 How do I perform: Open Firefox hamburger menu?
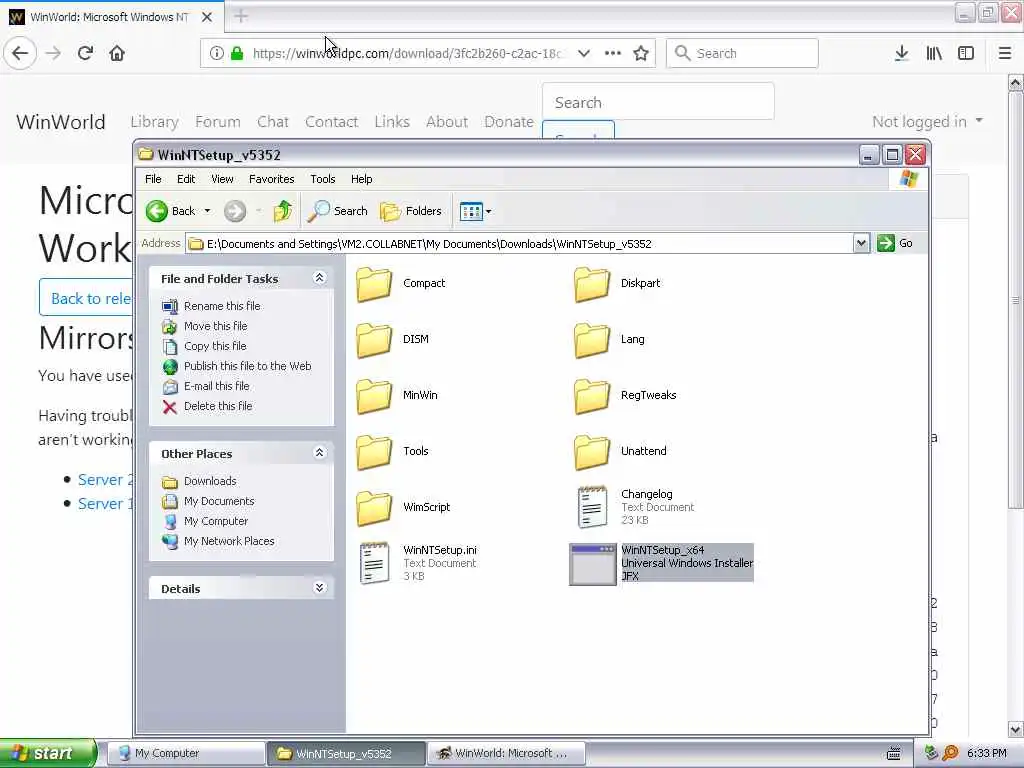pyautogui.click(x=1004, y=53)
